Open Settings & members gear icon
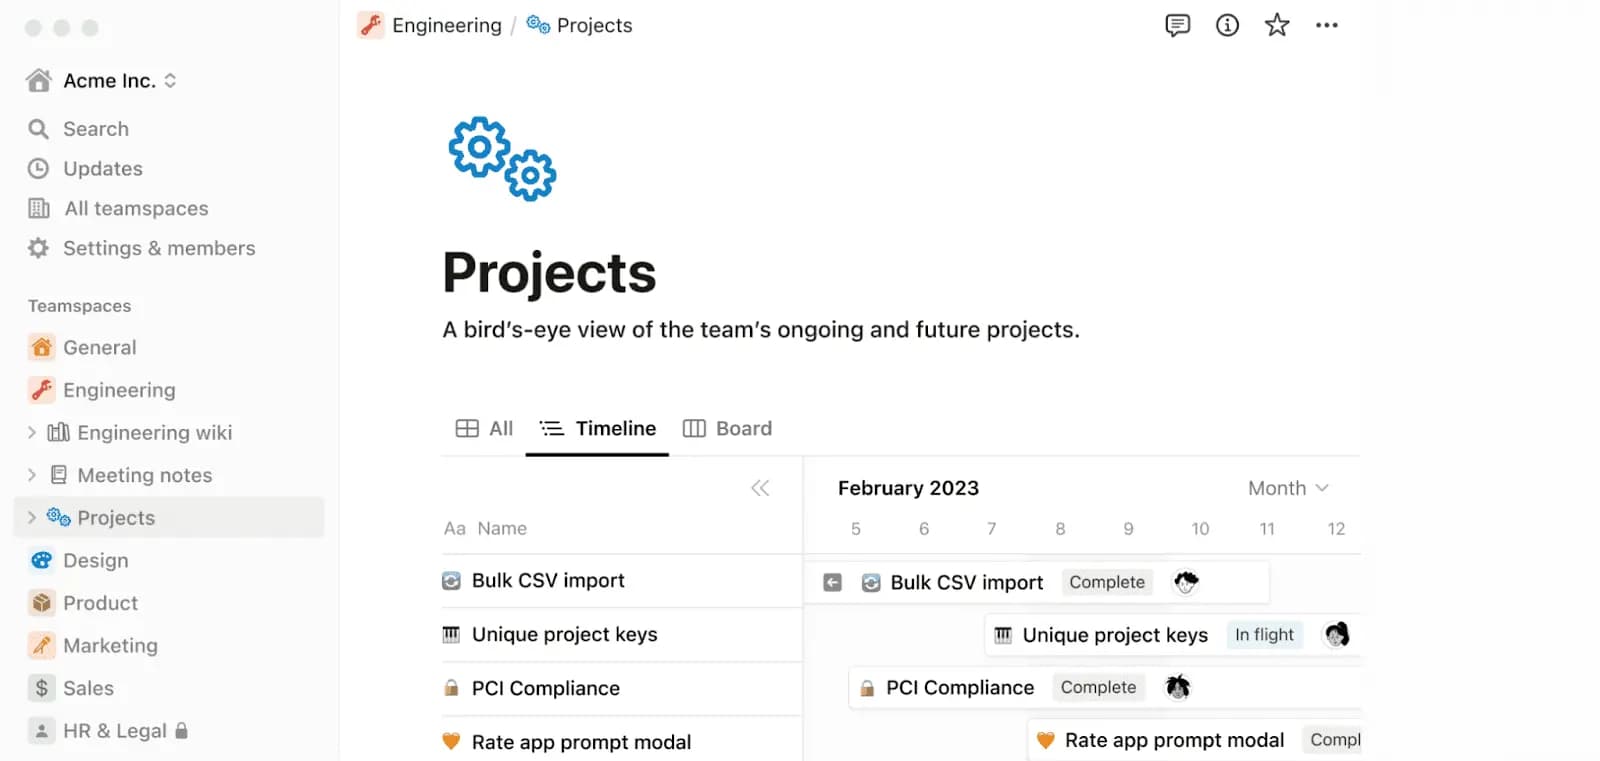This screenshot has width=1600, height=761. (x=39, y=248)
